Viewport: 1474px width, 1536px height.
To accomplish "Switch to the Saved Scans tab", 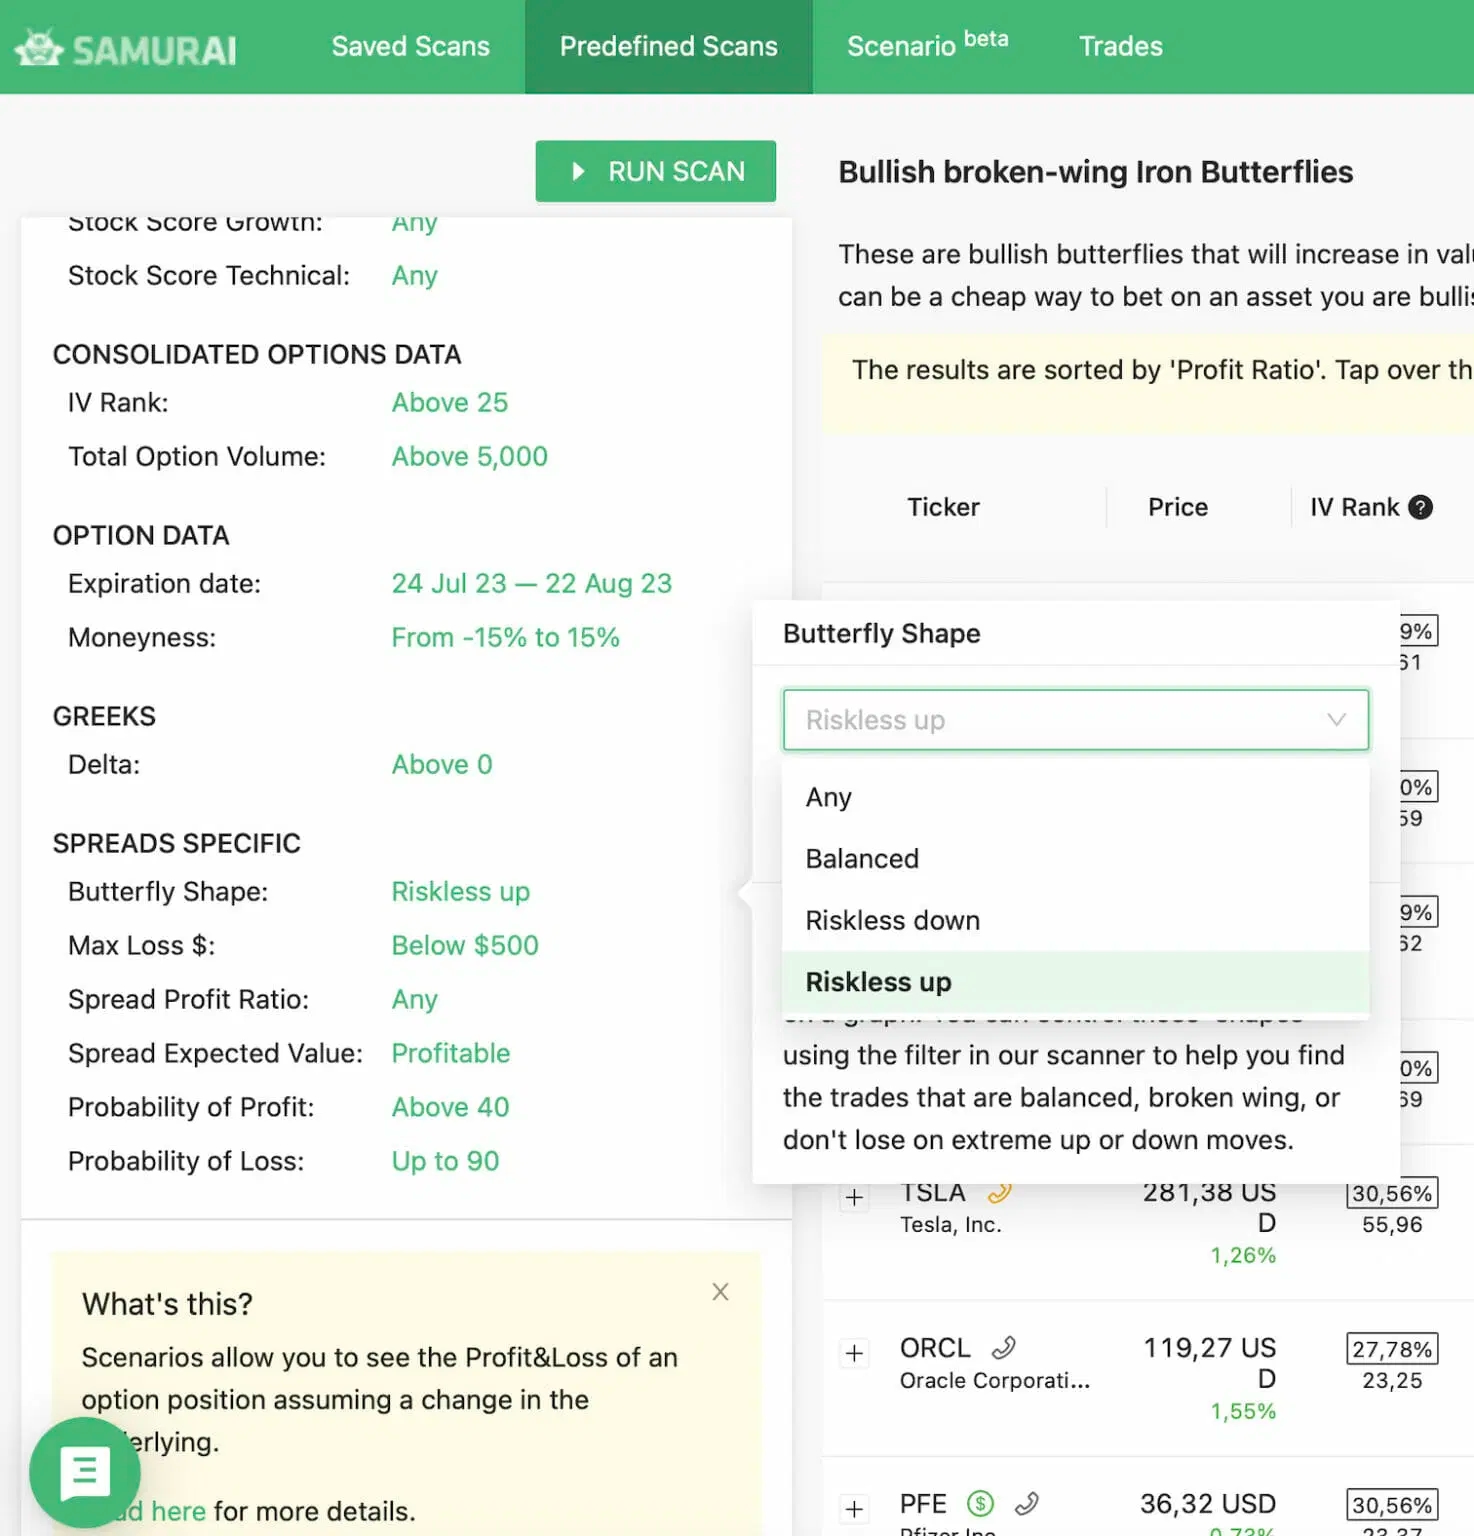I will coord(410,46).
